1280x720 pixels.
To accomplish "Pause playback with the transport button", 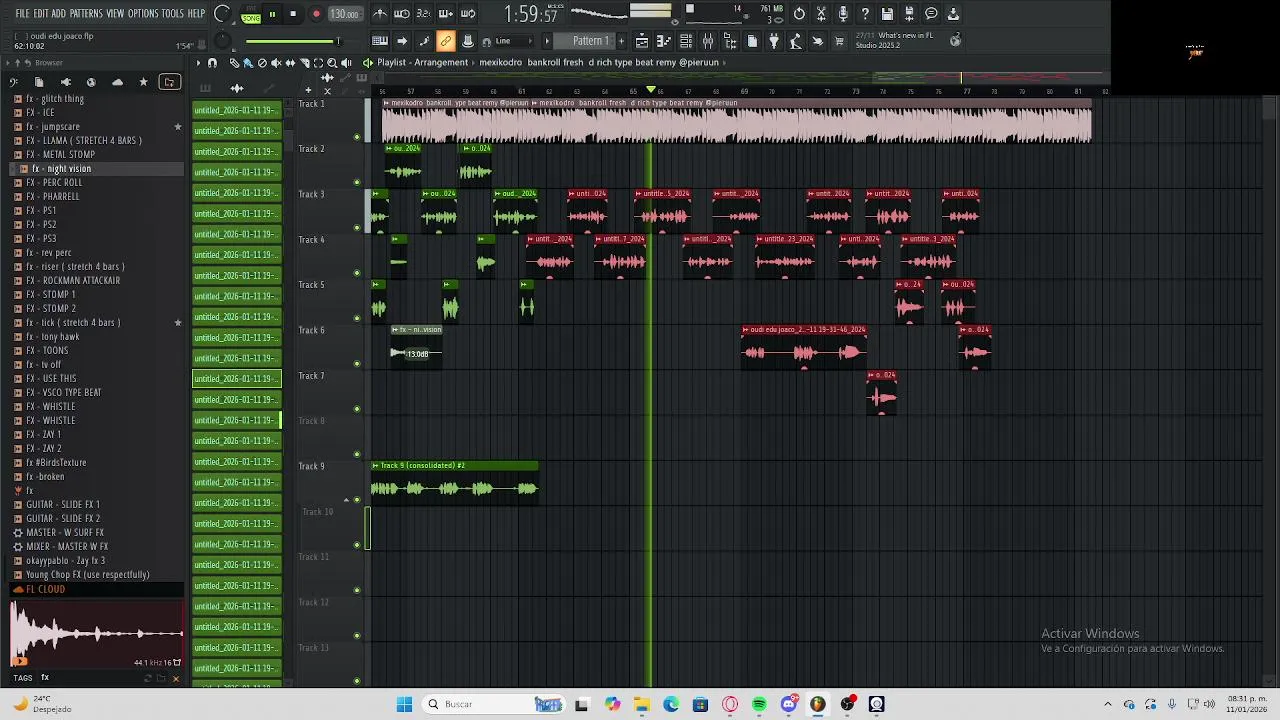I will coord(272,14).
